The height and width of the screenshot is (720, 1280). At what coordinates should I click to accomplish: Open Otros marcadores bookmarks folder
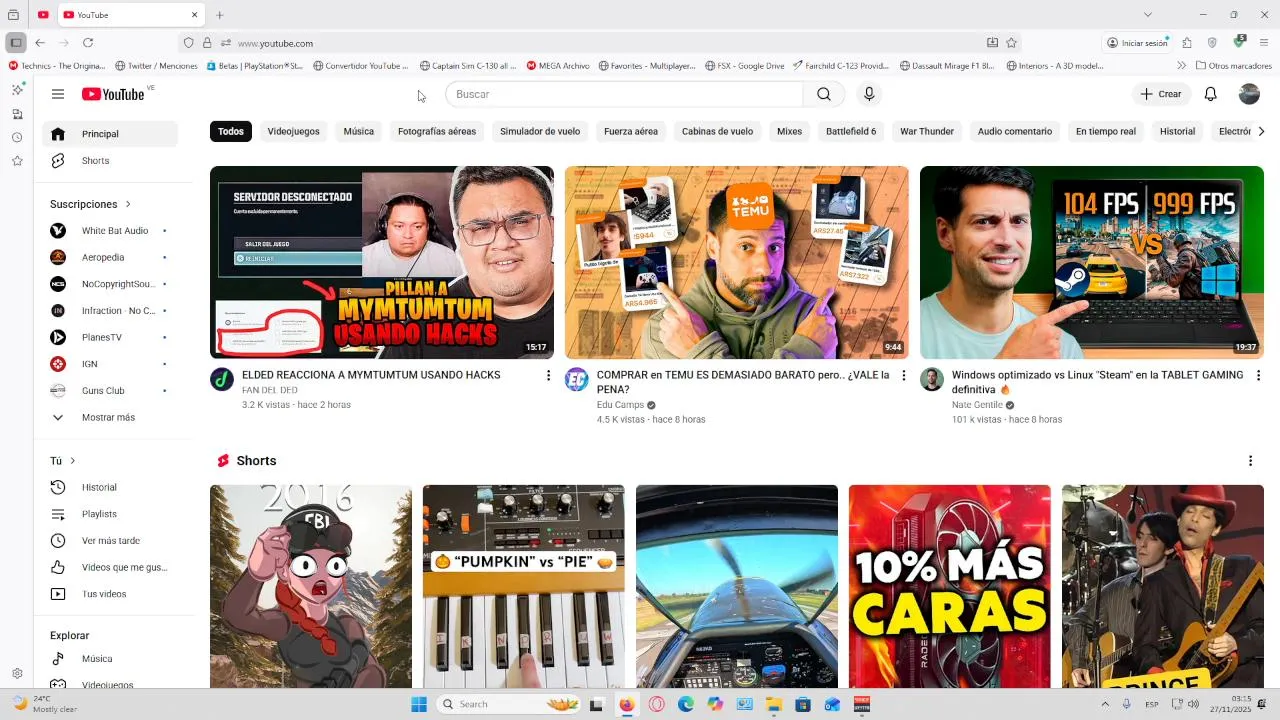point(1233,66)
